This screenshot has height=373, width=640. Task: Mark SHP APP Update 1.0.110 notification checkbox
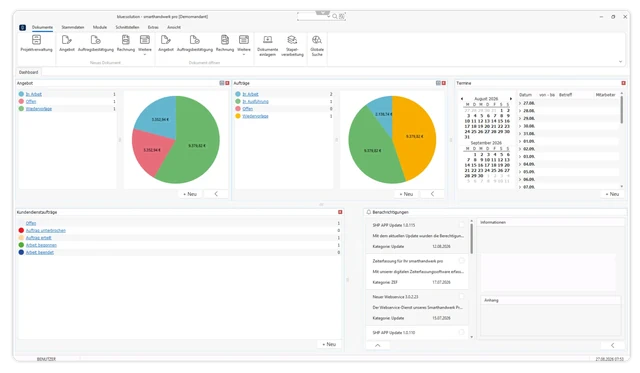click(x=462, y=332)
